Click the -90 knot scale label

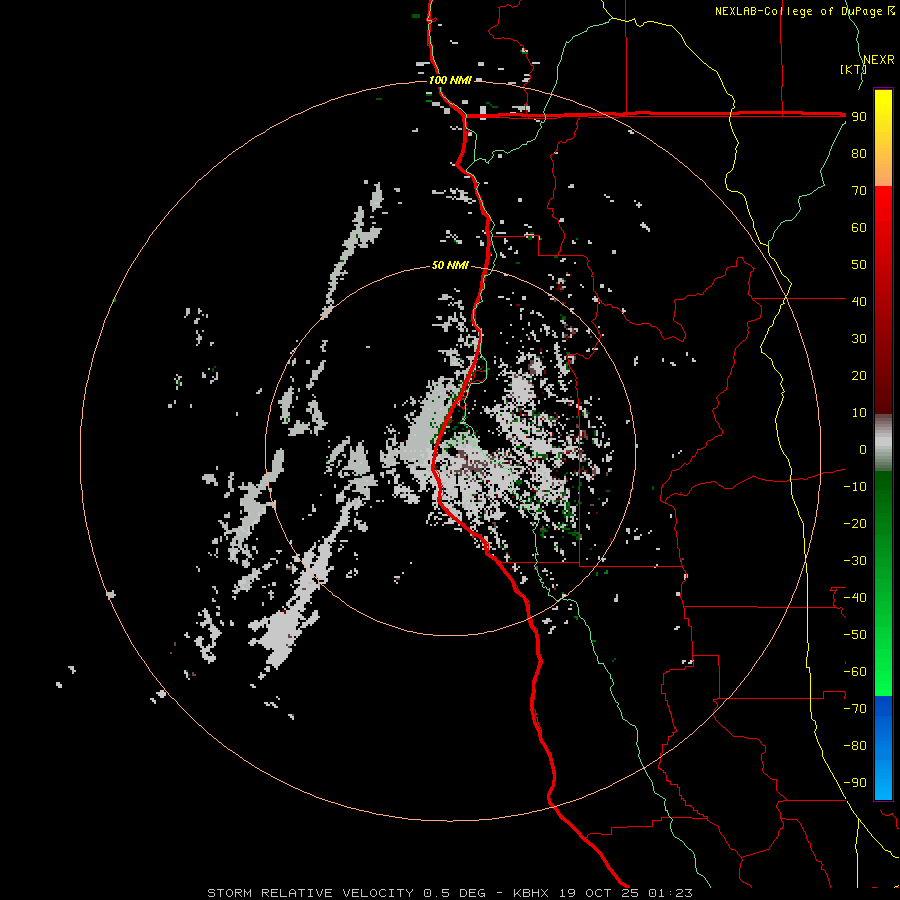coord(855,783)
